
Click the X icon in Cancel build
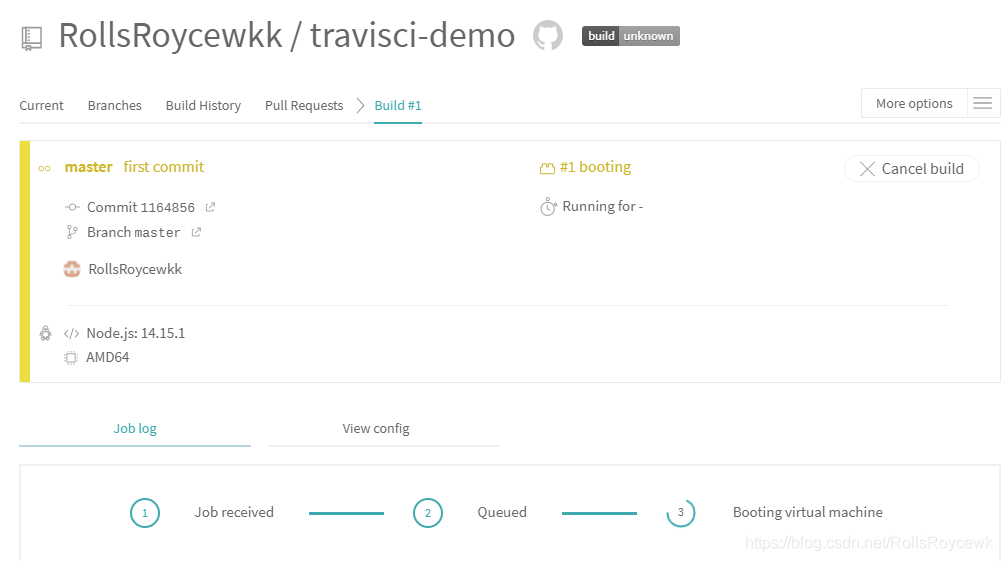[x=867, y=169]
